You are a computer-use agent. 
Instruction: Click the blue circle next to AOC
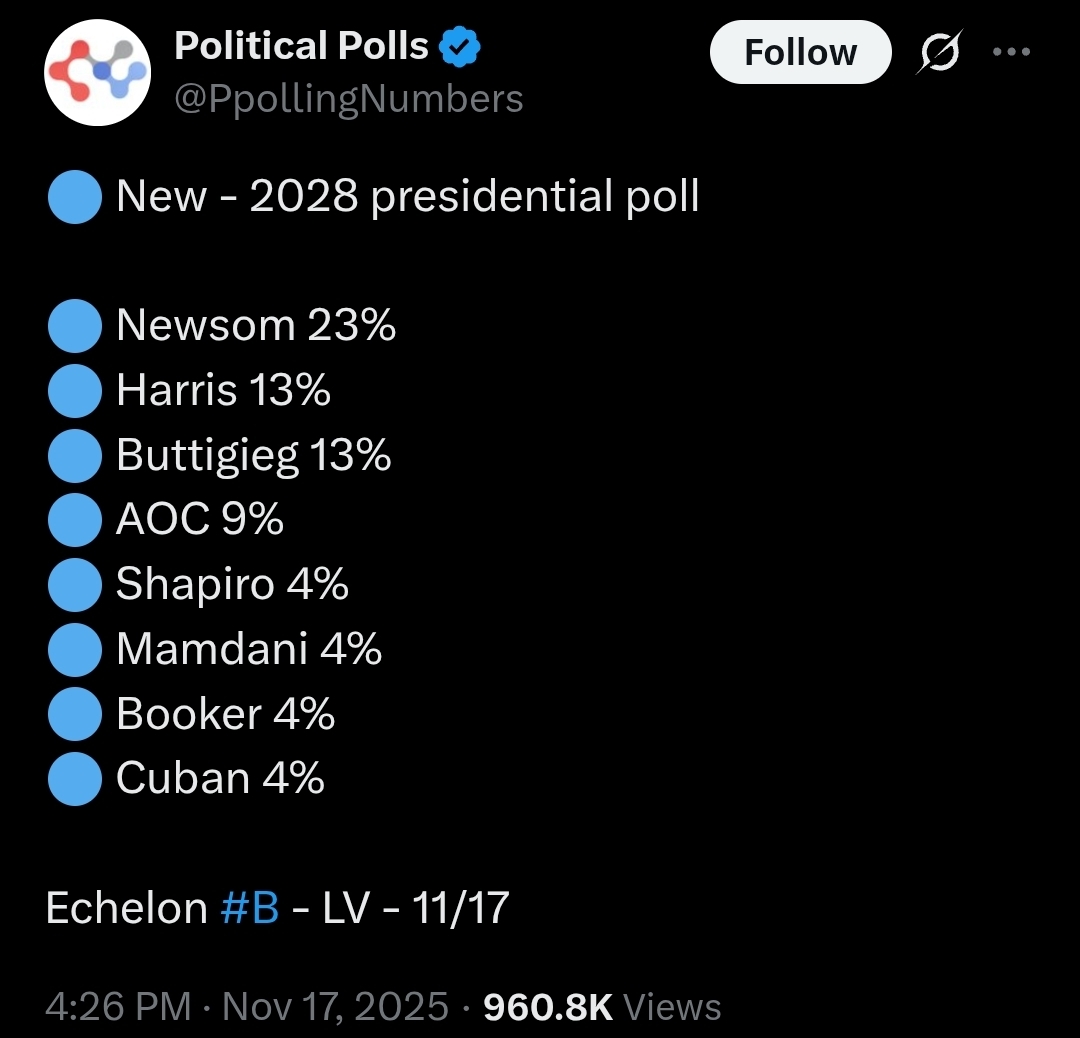click(74, 520)
